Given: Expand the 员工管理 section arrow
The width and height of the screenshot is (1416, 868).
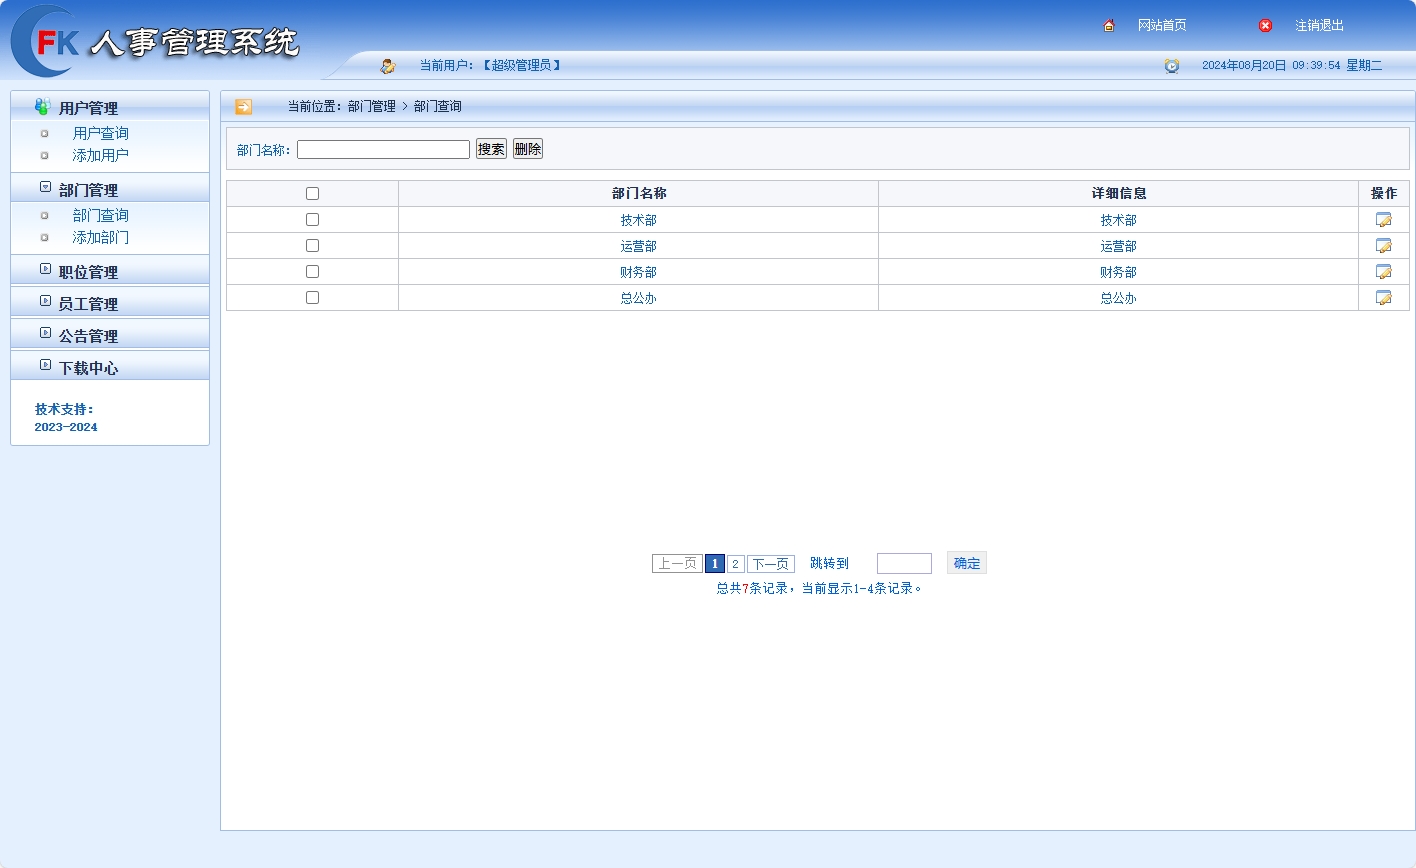Looking at the screenshot, I should tap(45, 301).
